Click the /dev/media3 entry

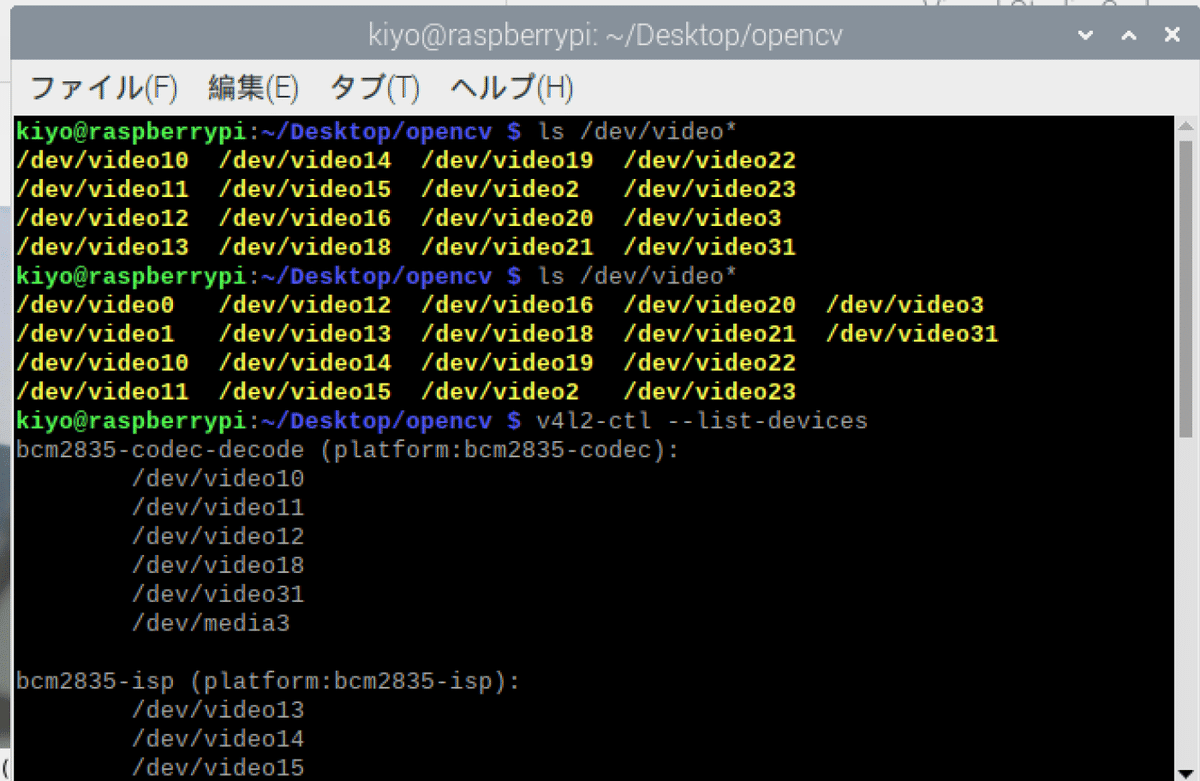tap(211, 623)
